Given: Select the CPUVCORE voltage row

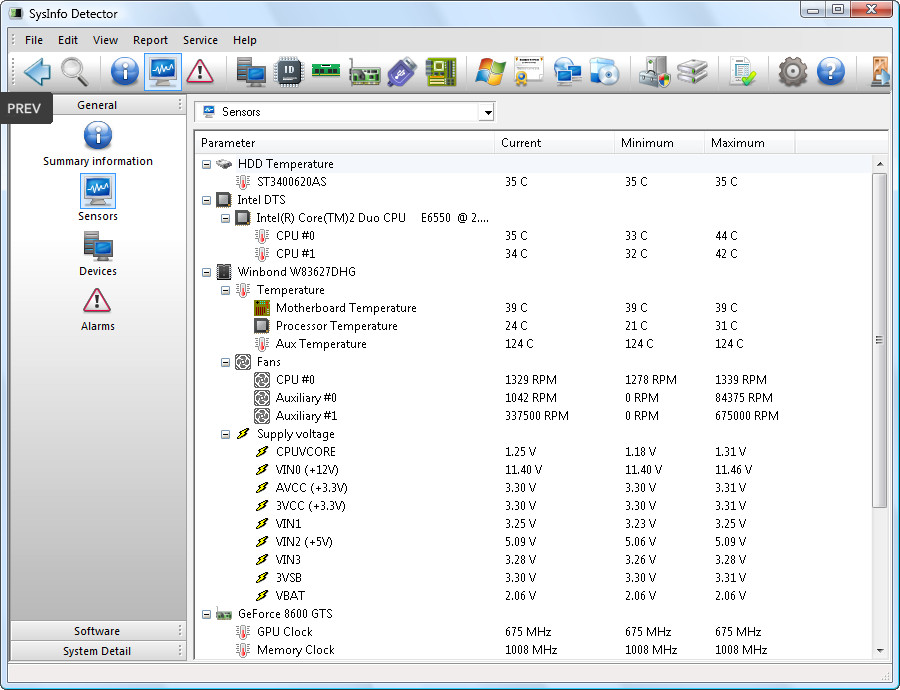Looking at the screenshot, I should coord(534,452).
